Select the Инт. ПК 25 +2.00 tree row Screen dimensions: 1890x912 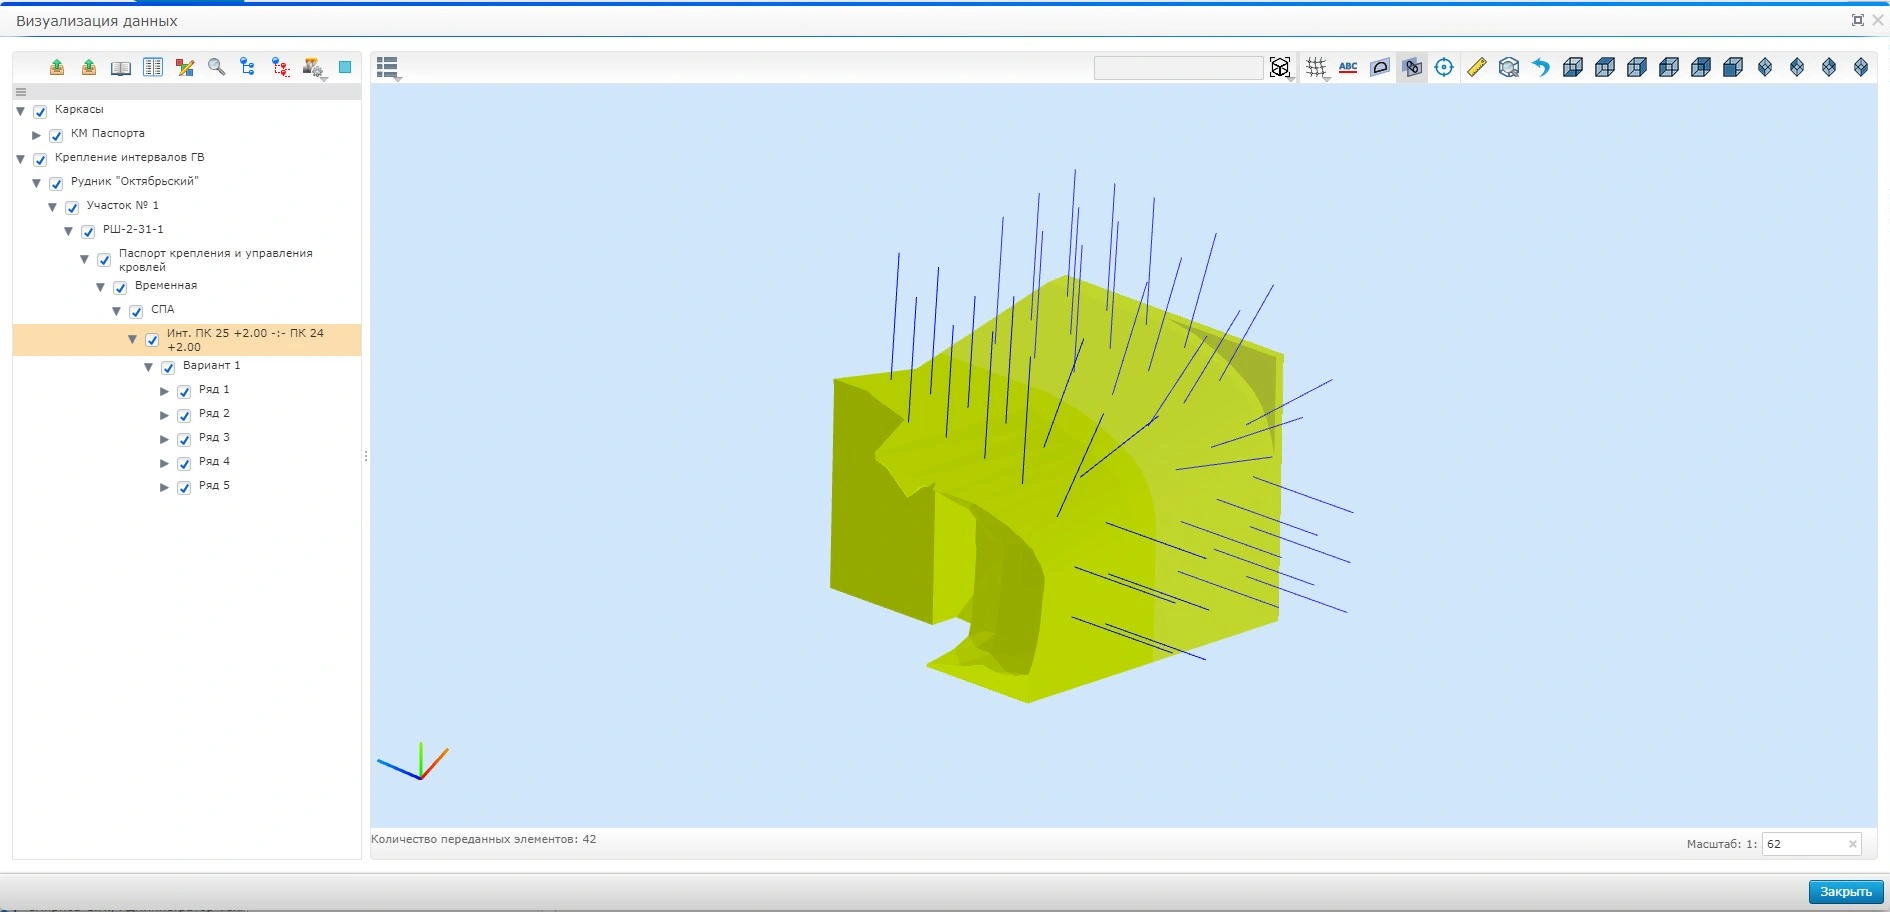pos(187,340)
